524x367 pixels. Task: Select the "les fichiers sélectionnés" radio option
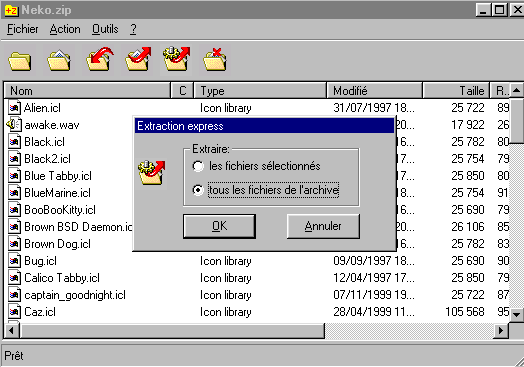pos(198,166)
